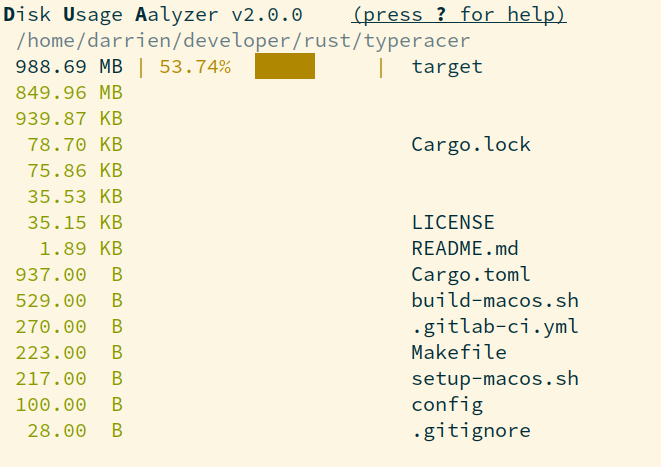Screen dimensions: 661x467
Task: Select the Cargo.lock file entry
Action: 470,144
